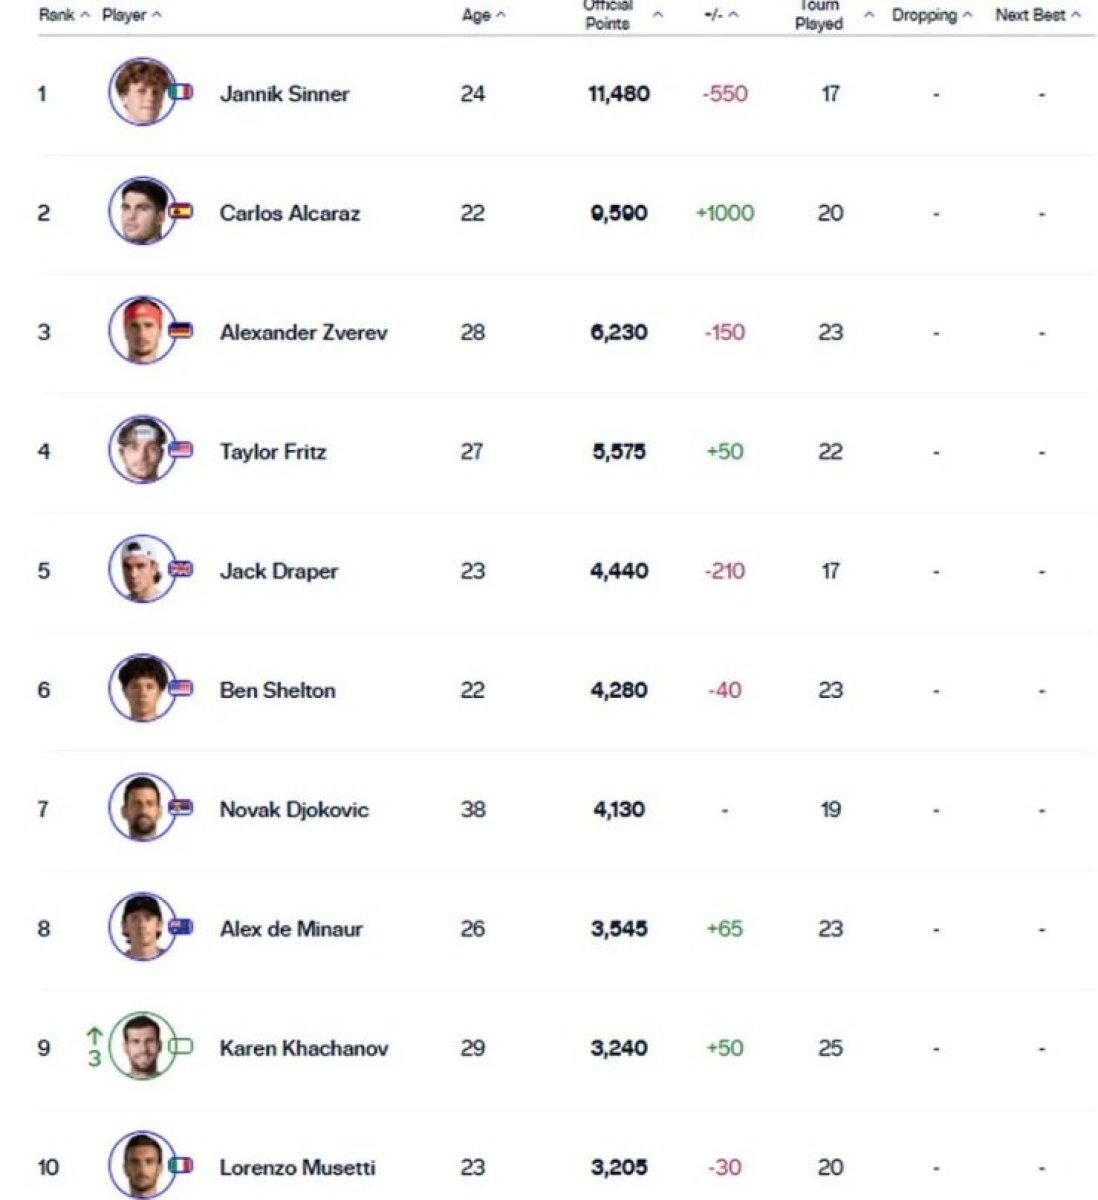Click the green up arrow beside Karen Khachanov
Viewport: 1098px width, 1200px height.
(x=94, y=1035)
